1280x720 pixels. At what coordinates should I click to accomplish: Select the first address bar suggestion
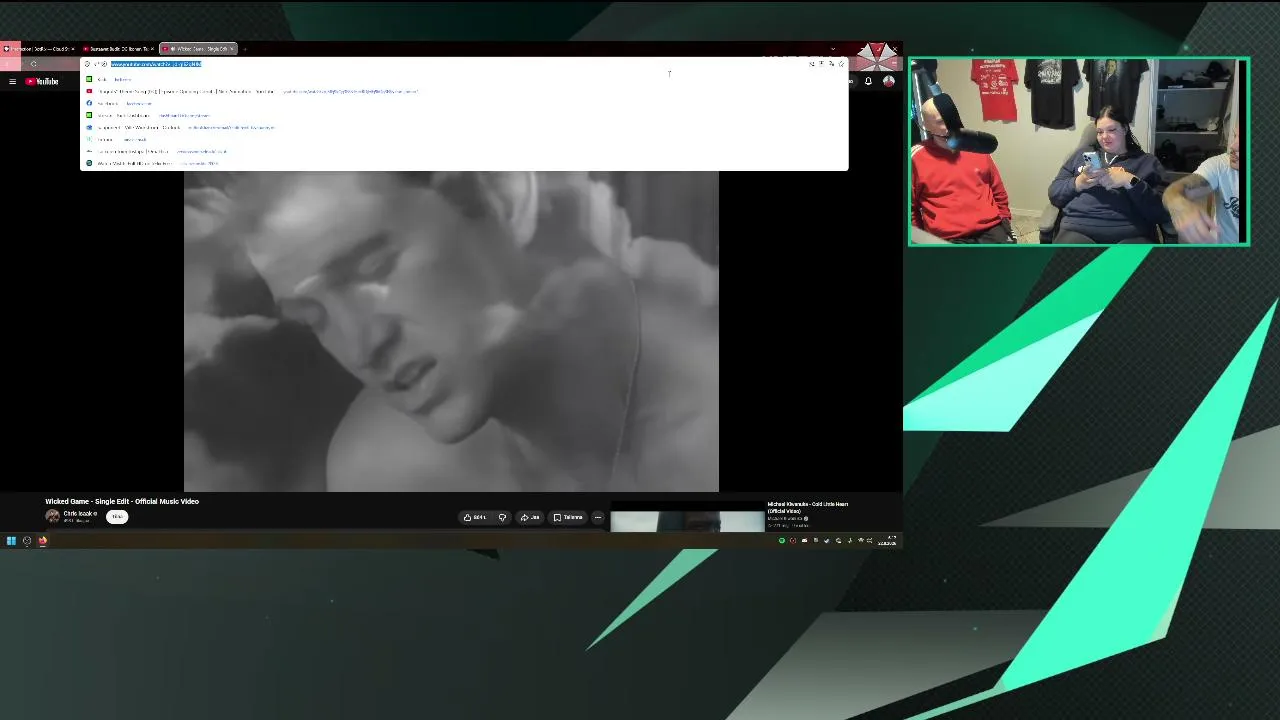[464, 79]
